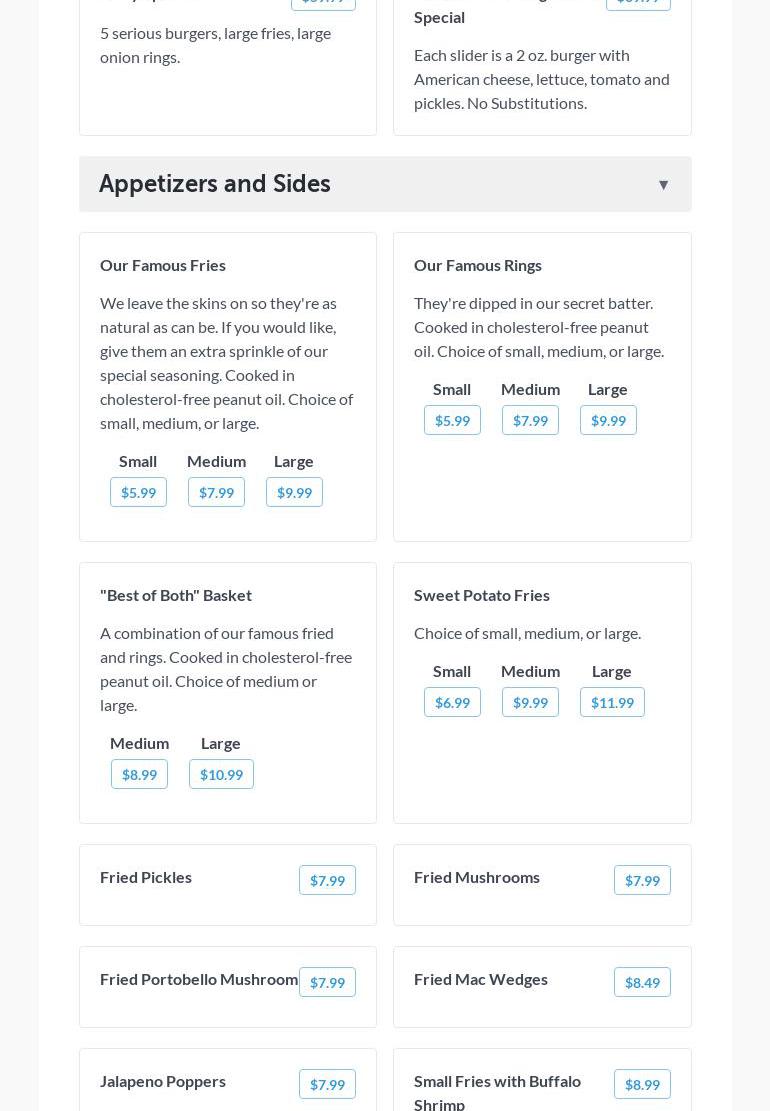Order Fried Mac Wedges at $8.49
Viewport: 770px width, 1111px height.
pyautogui.click(x=642, y=983)
